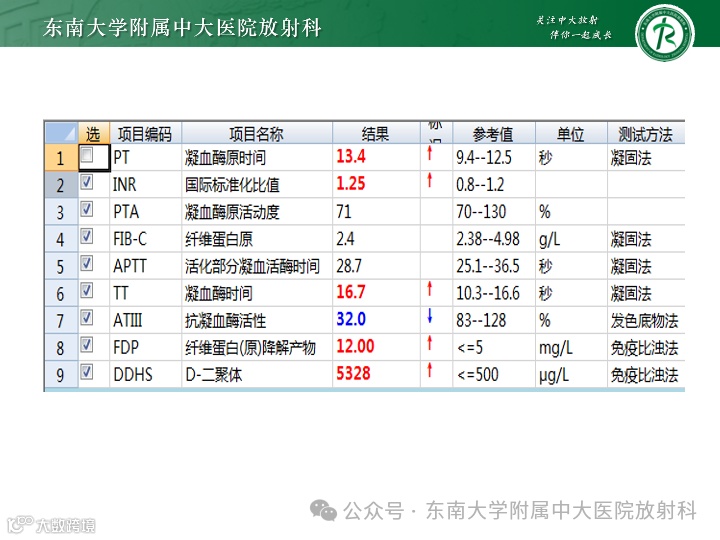Click the D-二聚体 name cell
Viewport: 720px width, 540px height.
coord(257,374)
